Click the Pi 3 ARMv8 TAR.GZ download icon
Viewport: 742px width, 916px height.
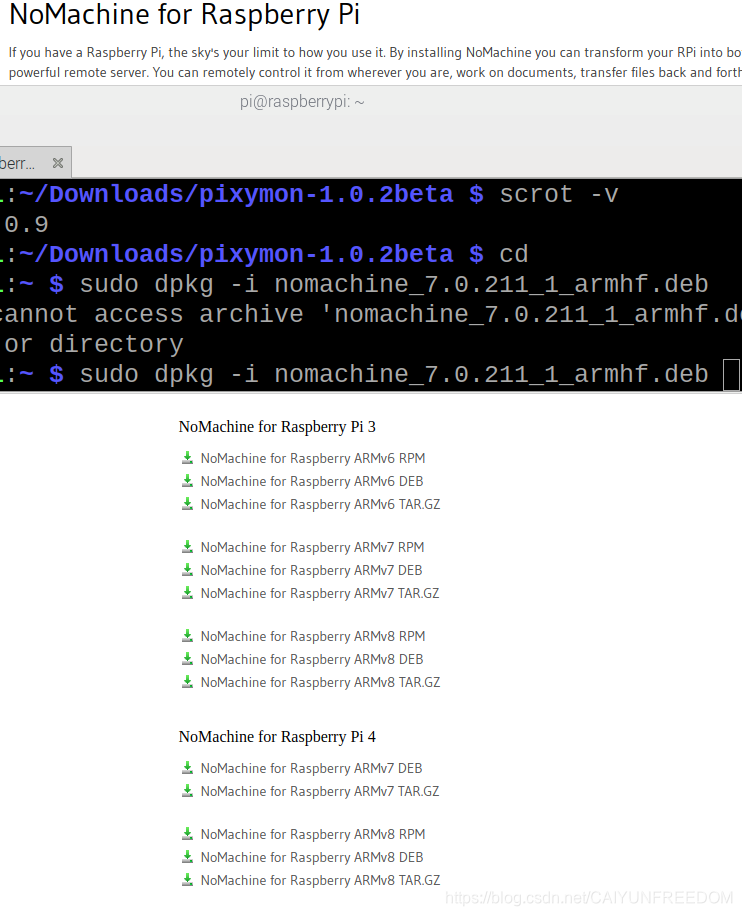tap(187, 682)
